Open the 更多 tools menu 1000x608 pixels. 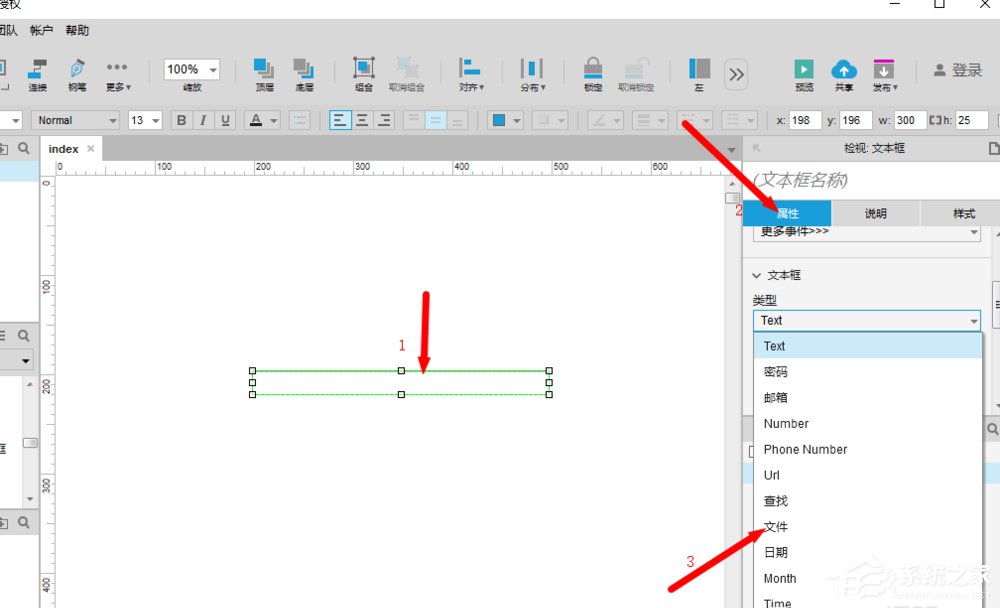click(x=117, y=75)
